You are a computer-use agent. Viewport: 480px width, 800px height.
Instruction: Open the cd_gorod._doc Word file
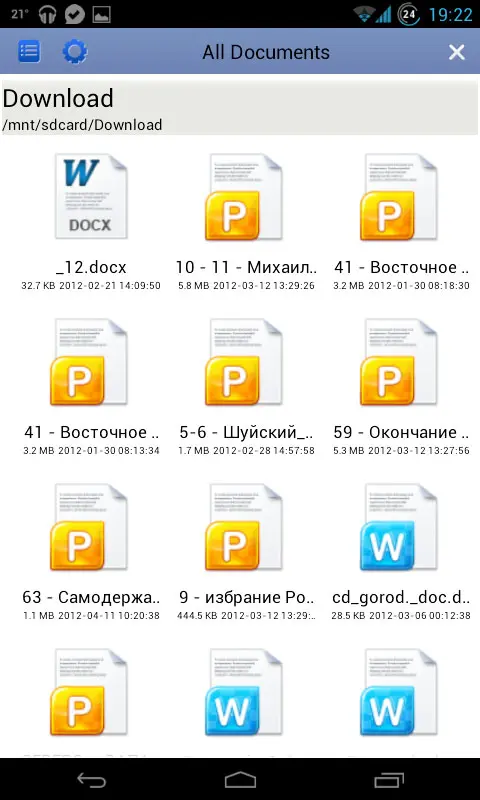pos(399,527)
